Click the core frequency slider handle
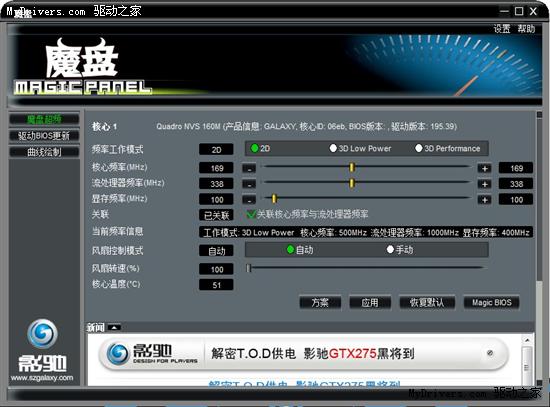This screenshot has width=550, height=407. pos(352,167)
